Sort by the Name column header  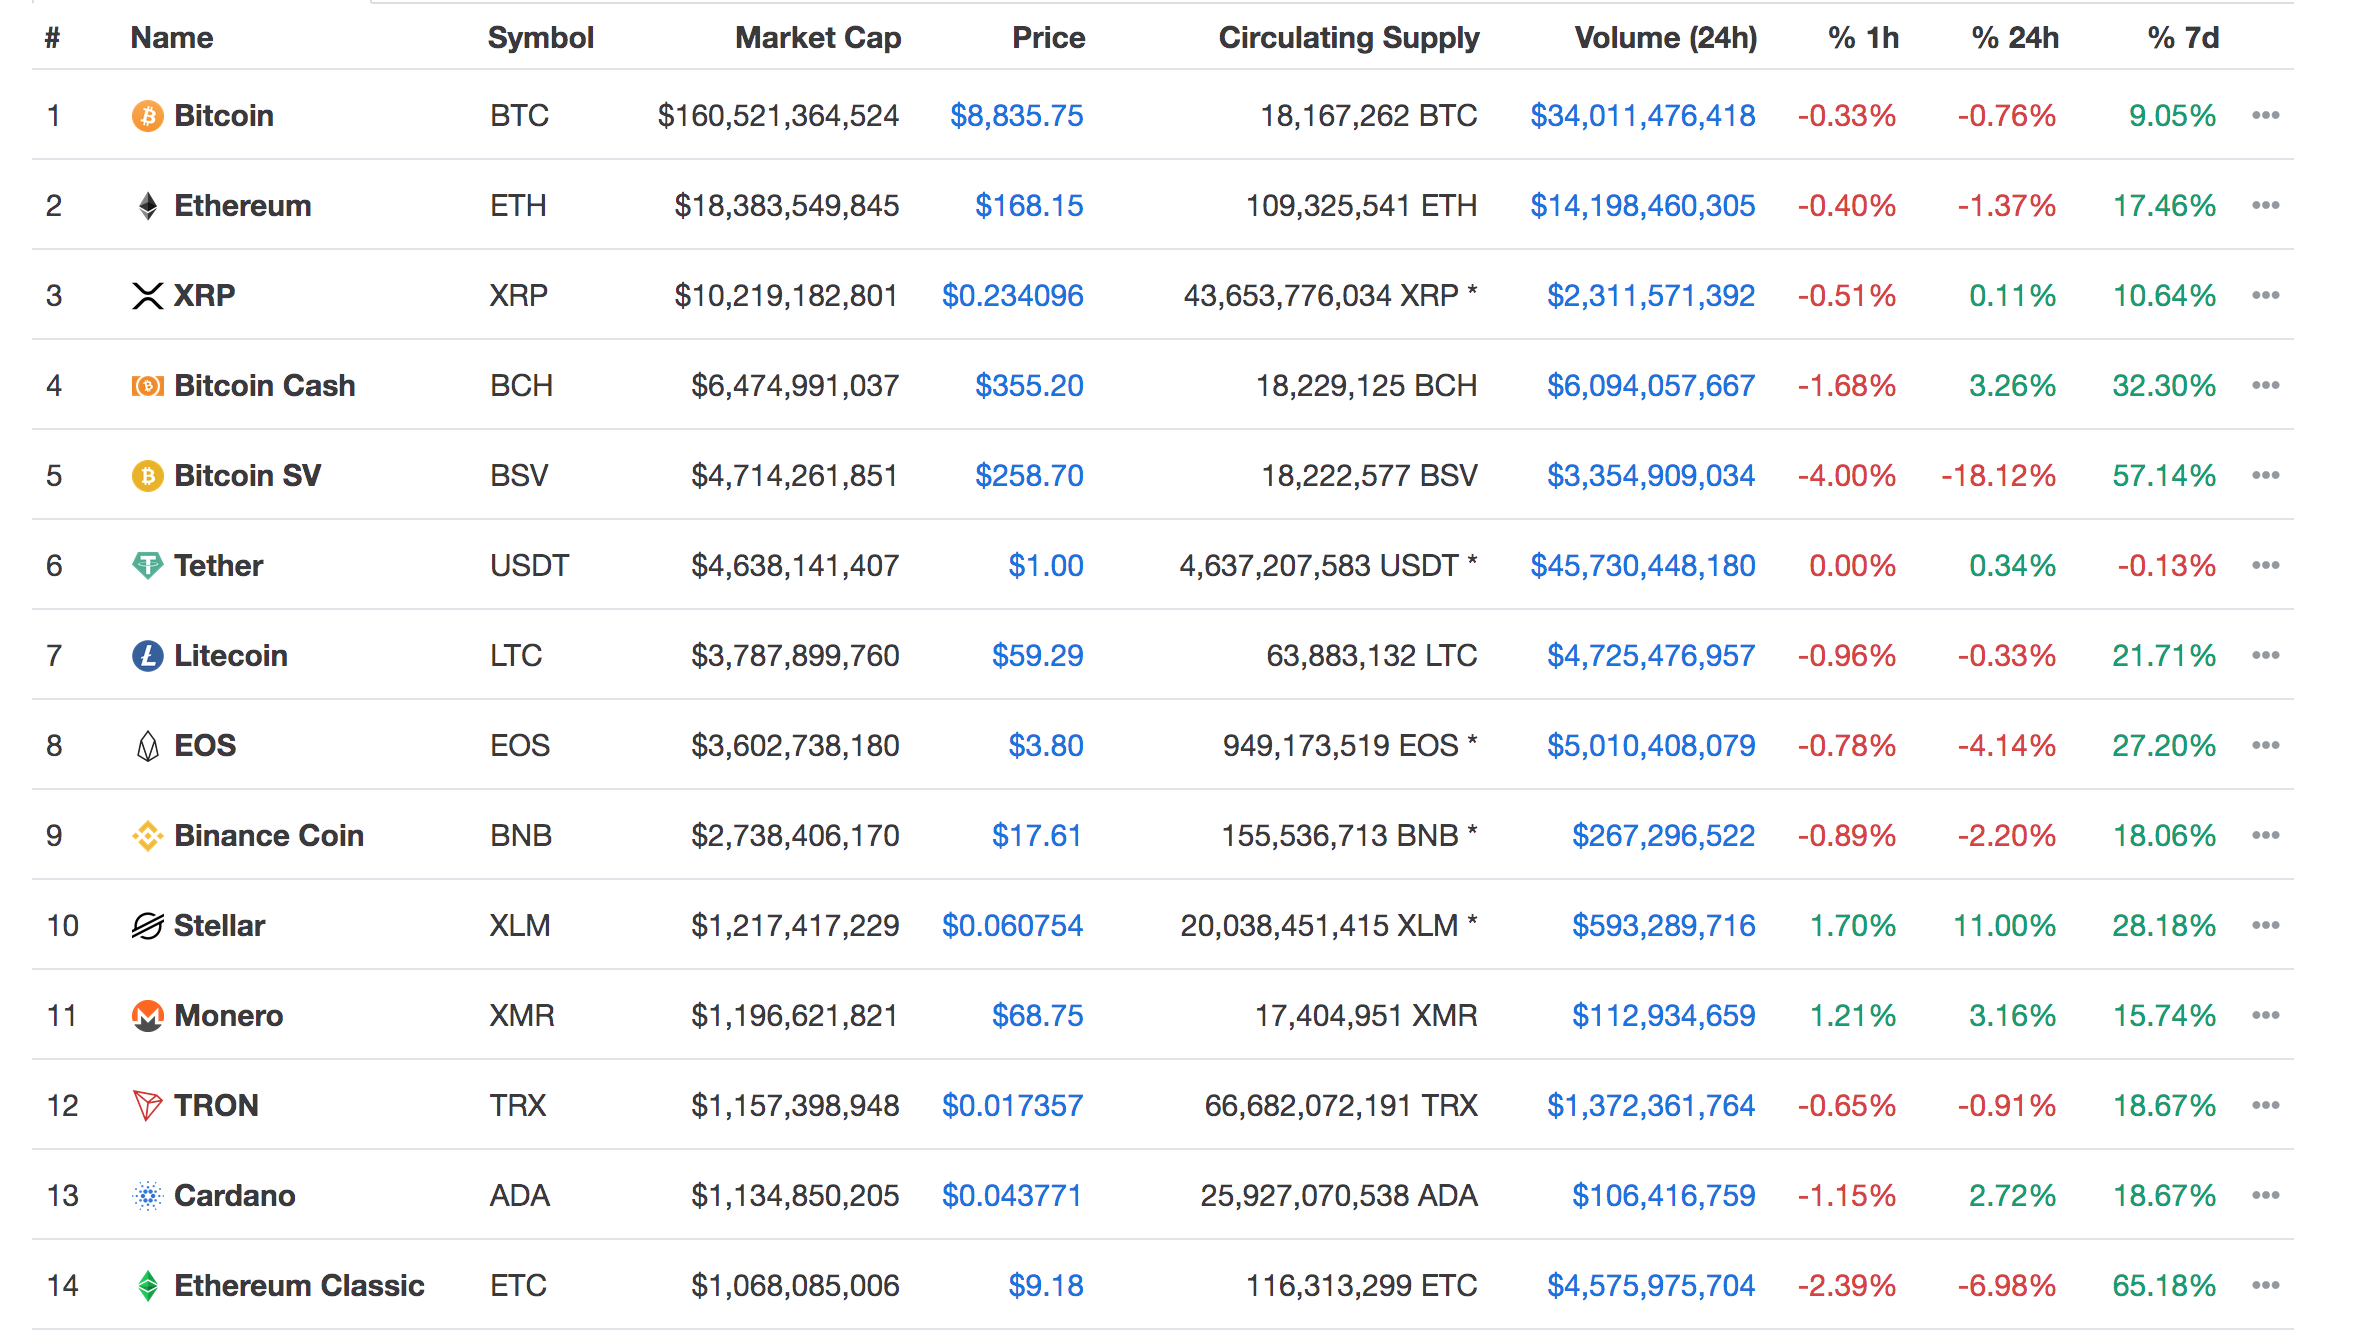click(x=172, y=38)
